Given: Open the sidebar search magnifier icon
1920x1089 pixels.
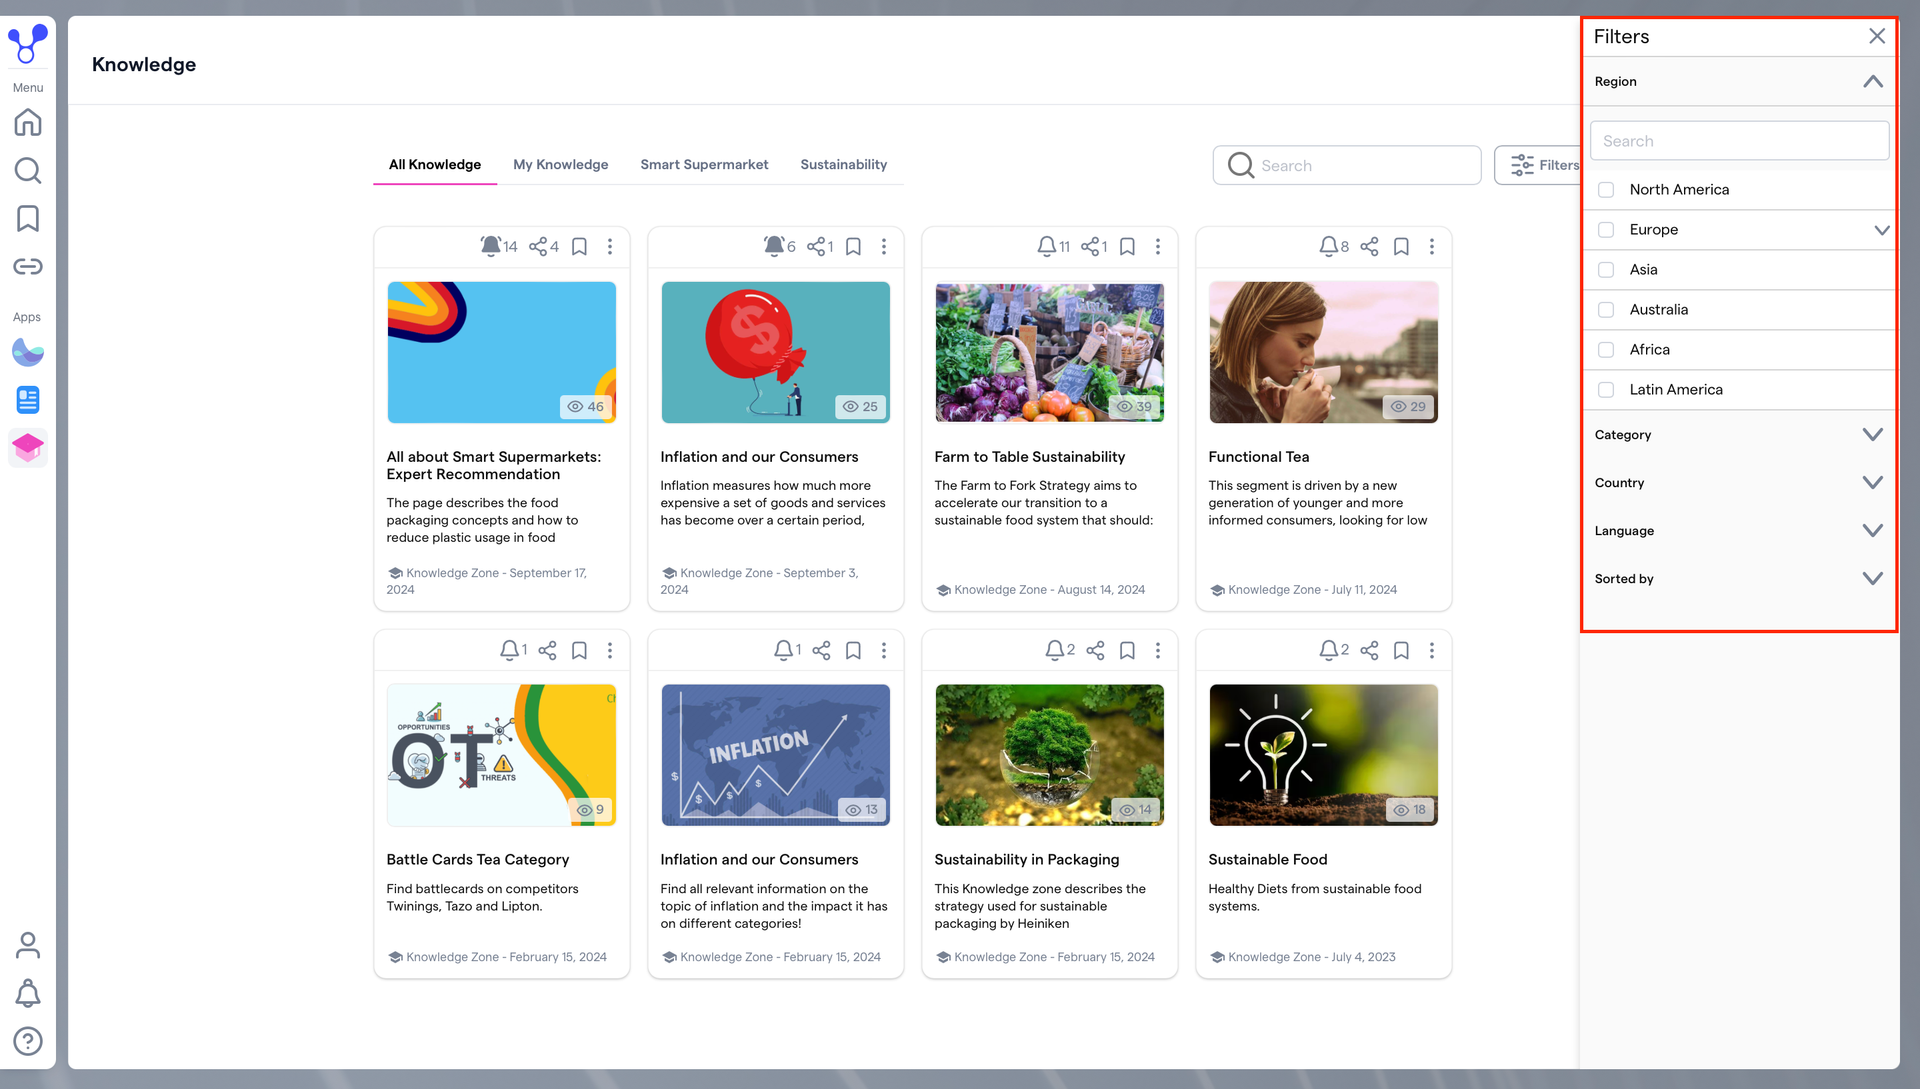Looking at the screenshot, I should 28,171.
